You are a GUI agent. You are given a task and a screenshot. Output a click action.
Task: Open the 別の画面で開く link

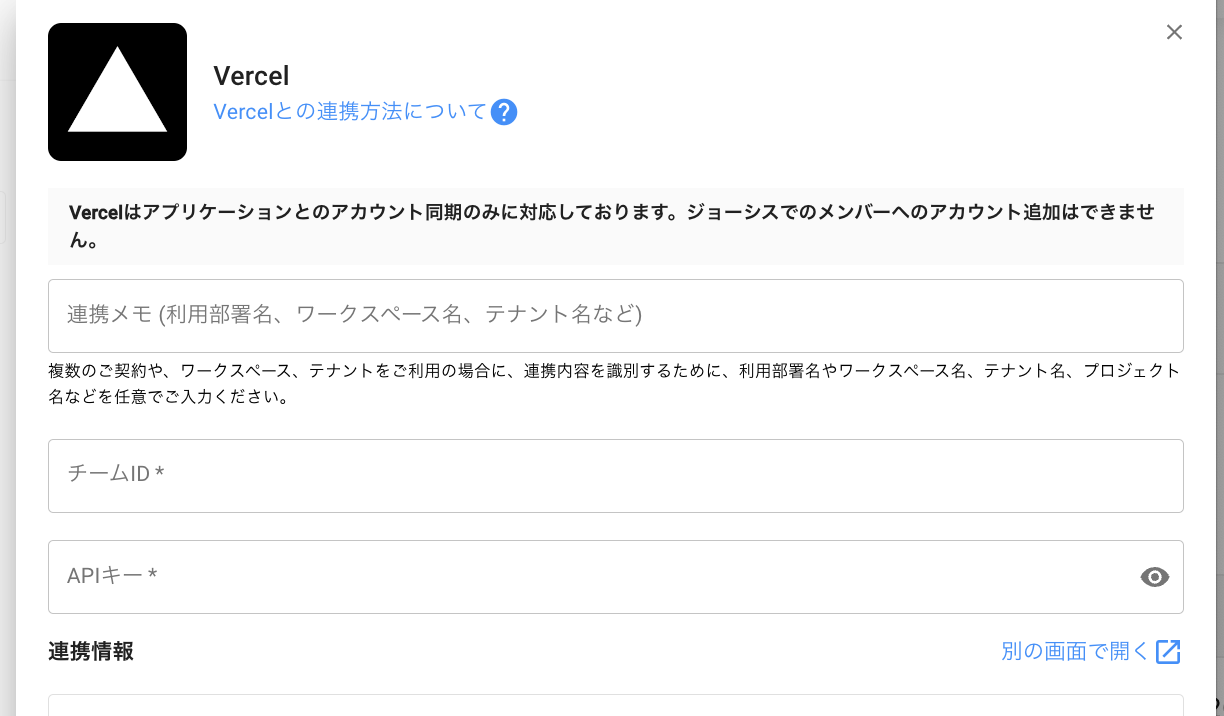point(1075,652)
